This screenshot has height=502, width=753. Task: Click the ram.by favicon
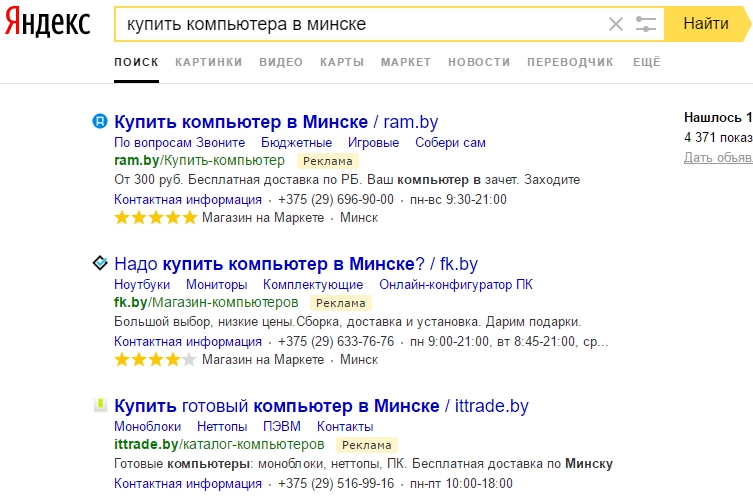tap(100, 121)
